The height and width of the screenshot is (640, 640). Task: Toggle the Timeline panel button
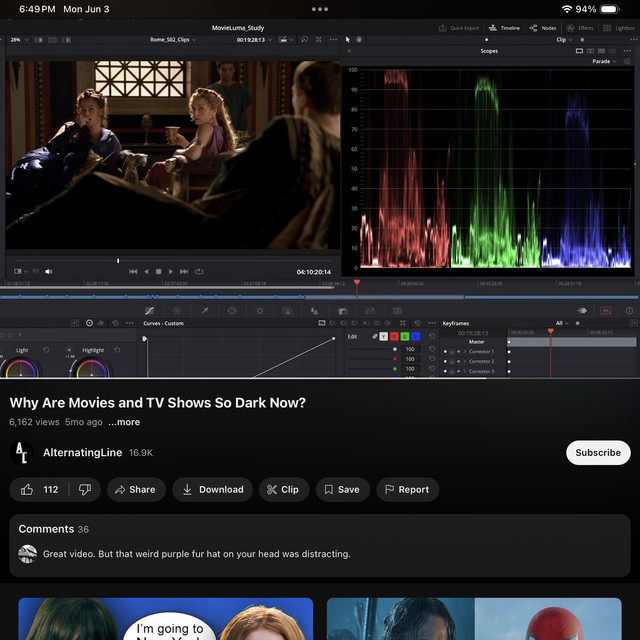pyautogui.click(x=504, y=28)
